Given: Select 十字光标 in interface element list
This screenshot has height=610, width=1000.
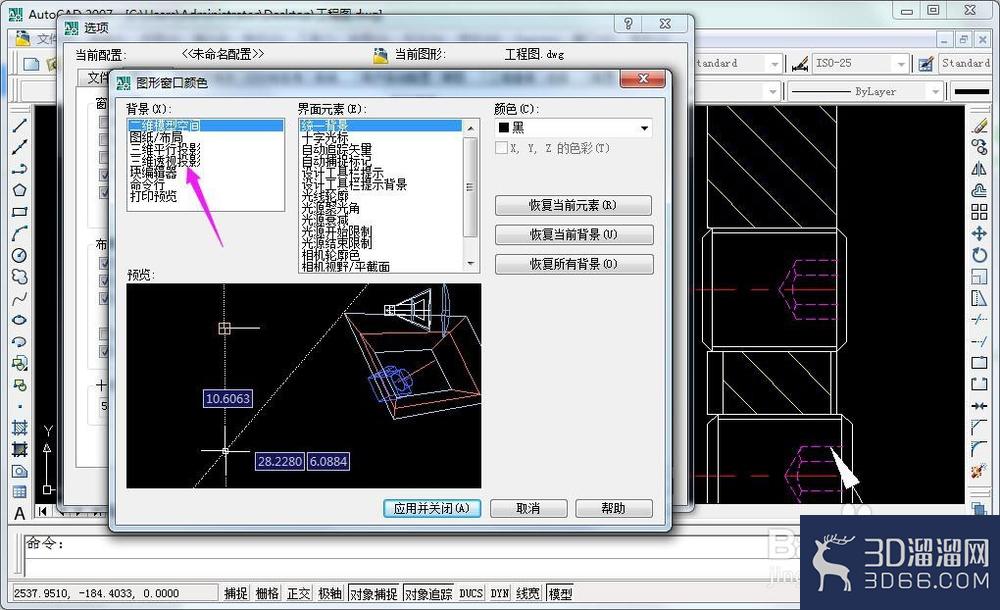Looking at the screenshot, I should 325,137.
